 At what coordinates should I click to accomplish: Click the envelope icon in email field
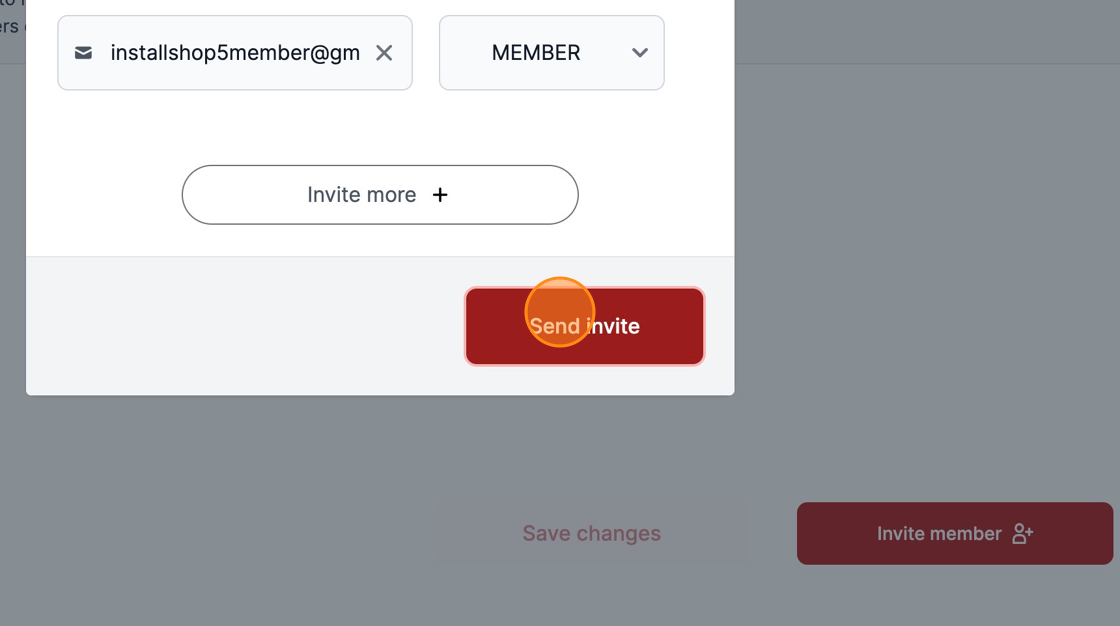[x=84, y=53]
